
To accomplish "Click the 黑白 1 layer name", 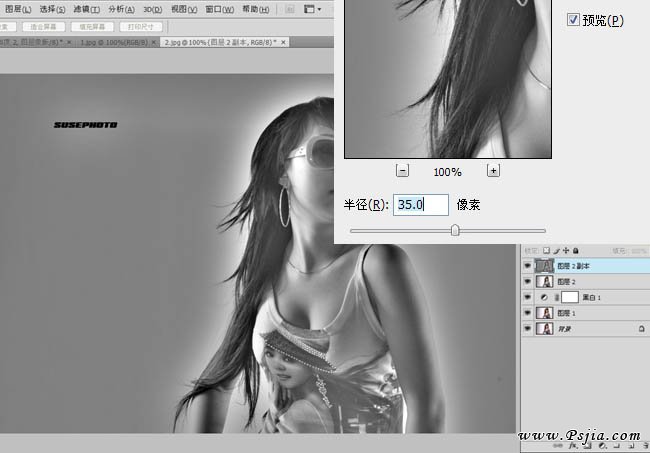I will point(592,297).
